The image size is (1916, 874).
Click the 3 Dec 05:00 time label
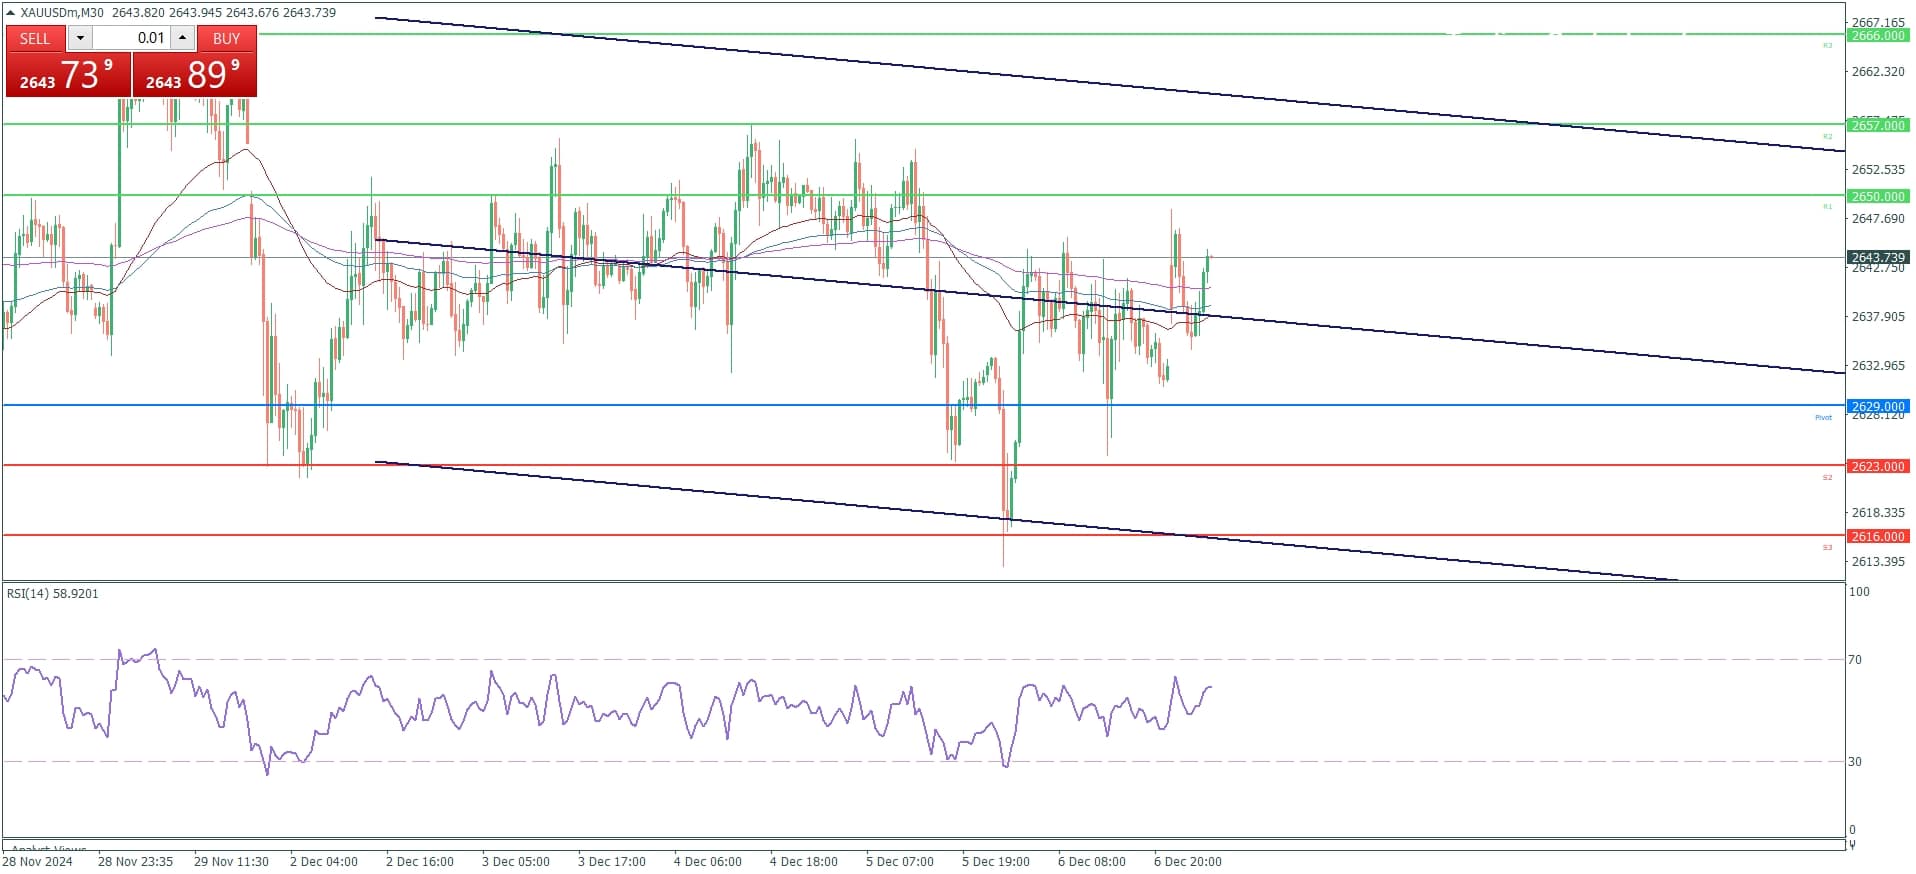point(515,861)
